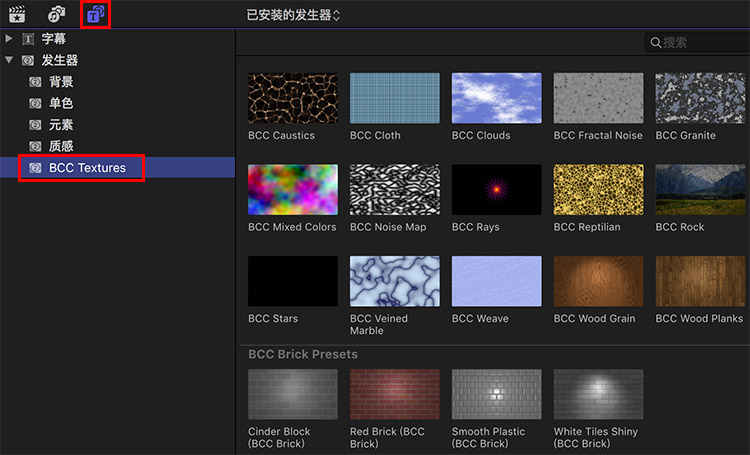This screenshot has width=750, height=455.
Task: Select the BCC Weave thumbnail
Action: click(x=496, y=281)
